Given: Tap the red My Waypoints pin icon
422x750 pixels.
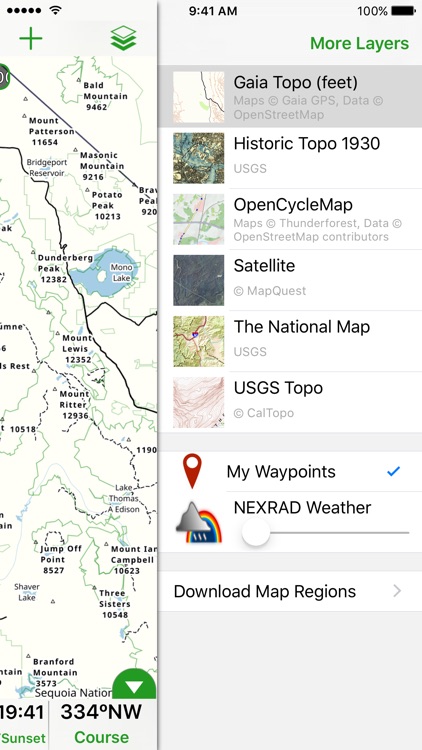Looking at the screenshot, I should point(192,471).
